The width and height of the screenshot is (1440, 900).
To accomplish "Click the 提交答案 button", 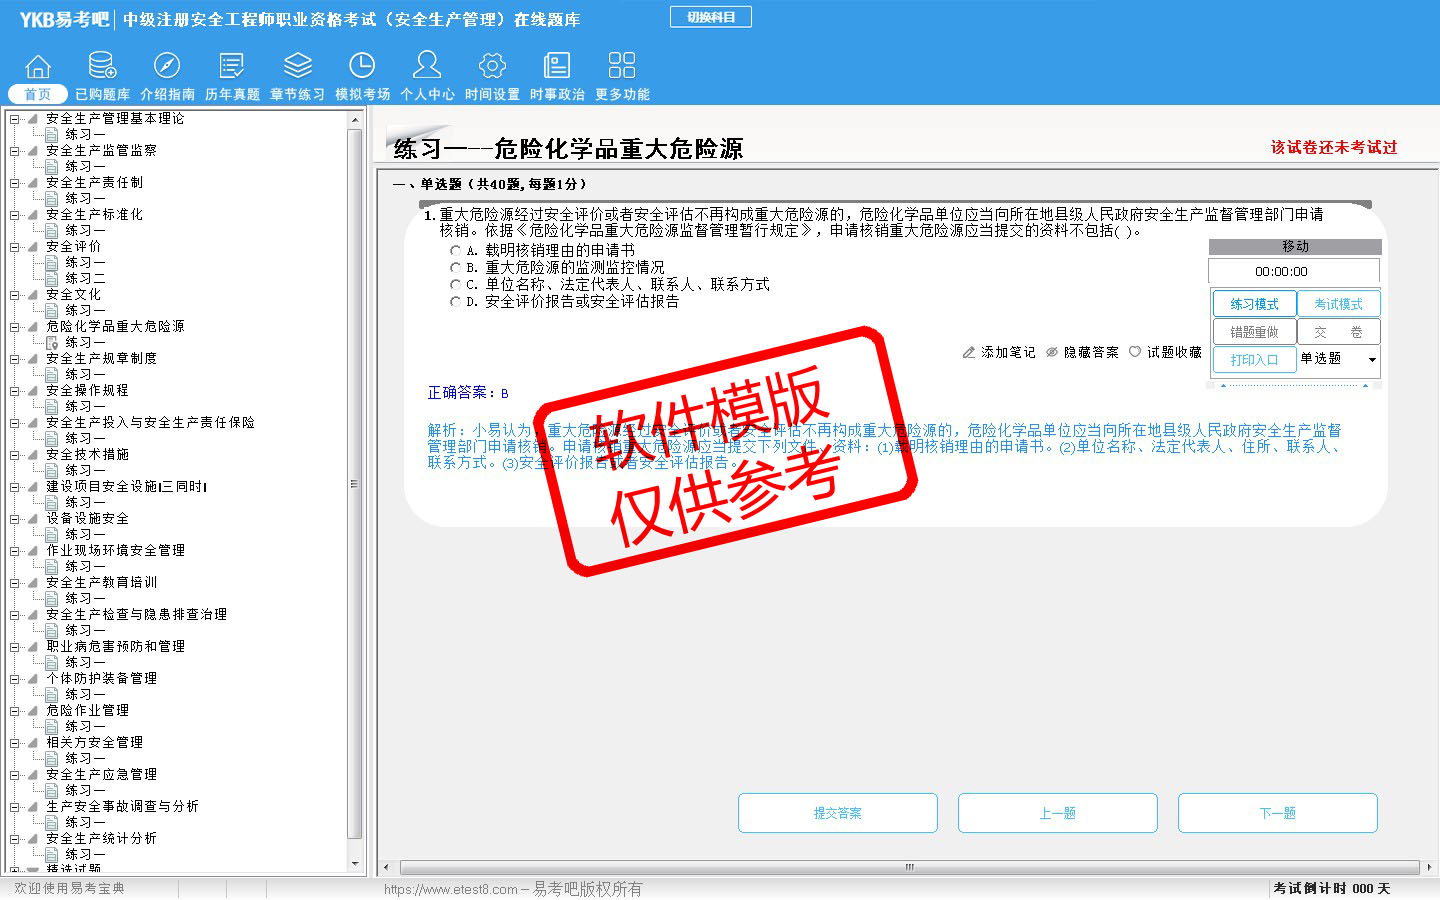I will [x=837, y=813].
